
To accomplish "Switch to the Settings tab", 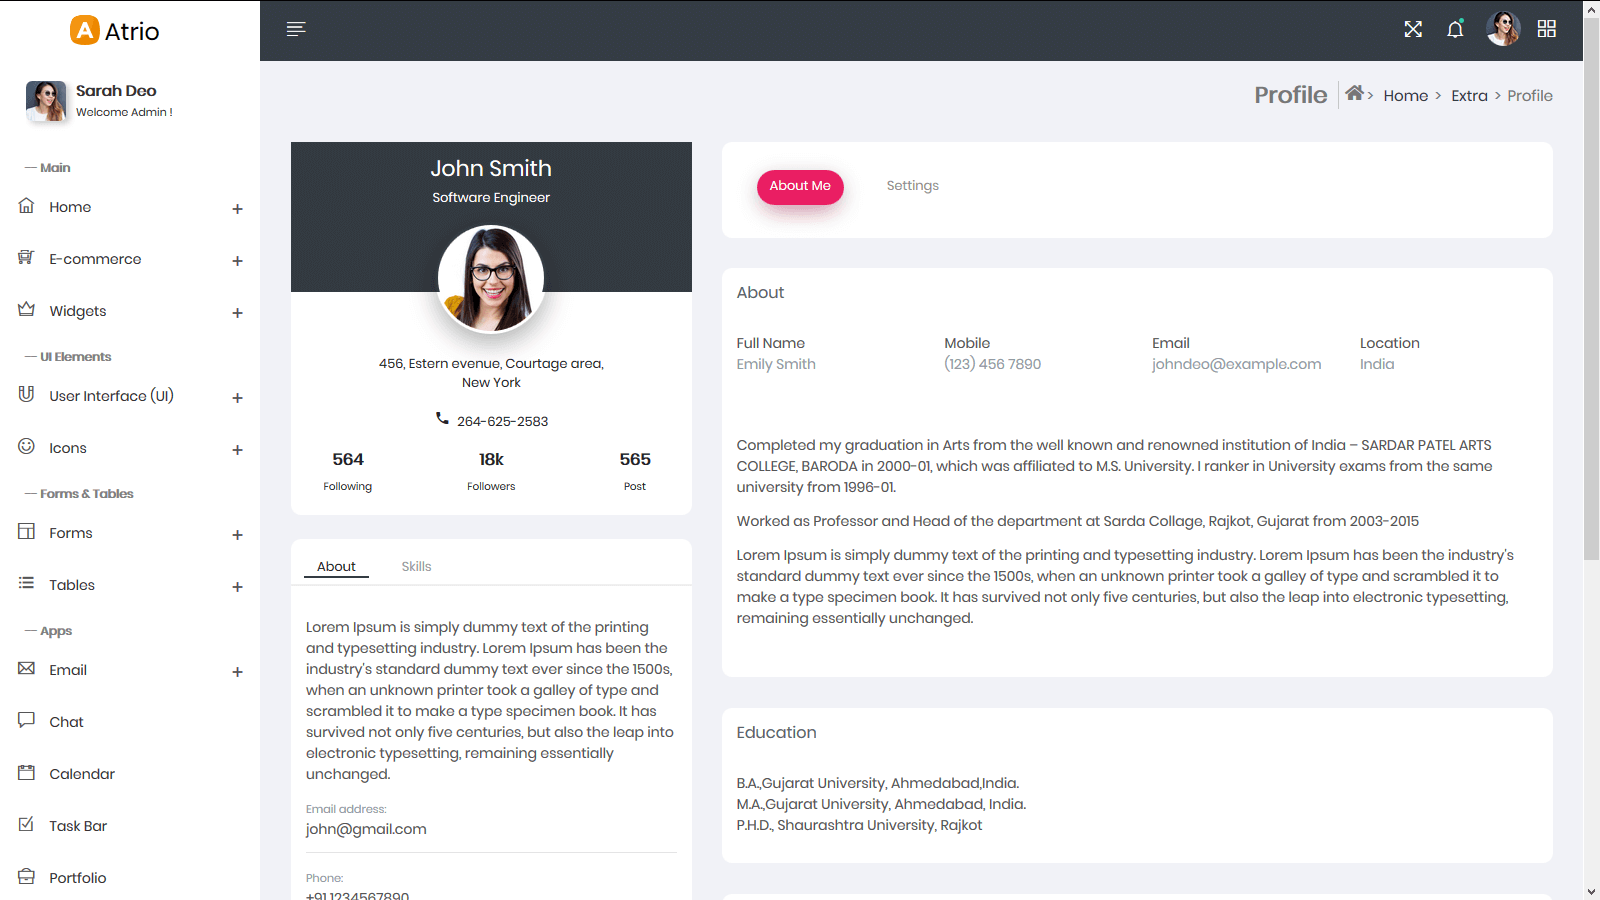I will click(x=912, y=186).
